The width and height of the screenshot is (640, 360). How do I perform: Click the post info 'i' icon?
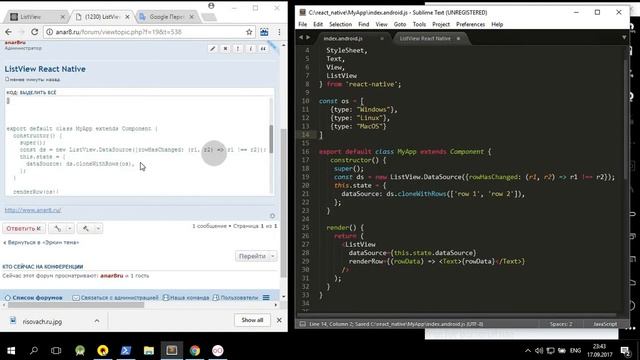coord(251,49)
